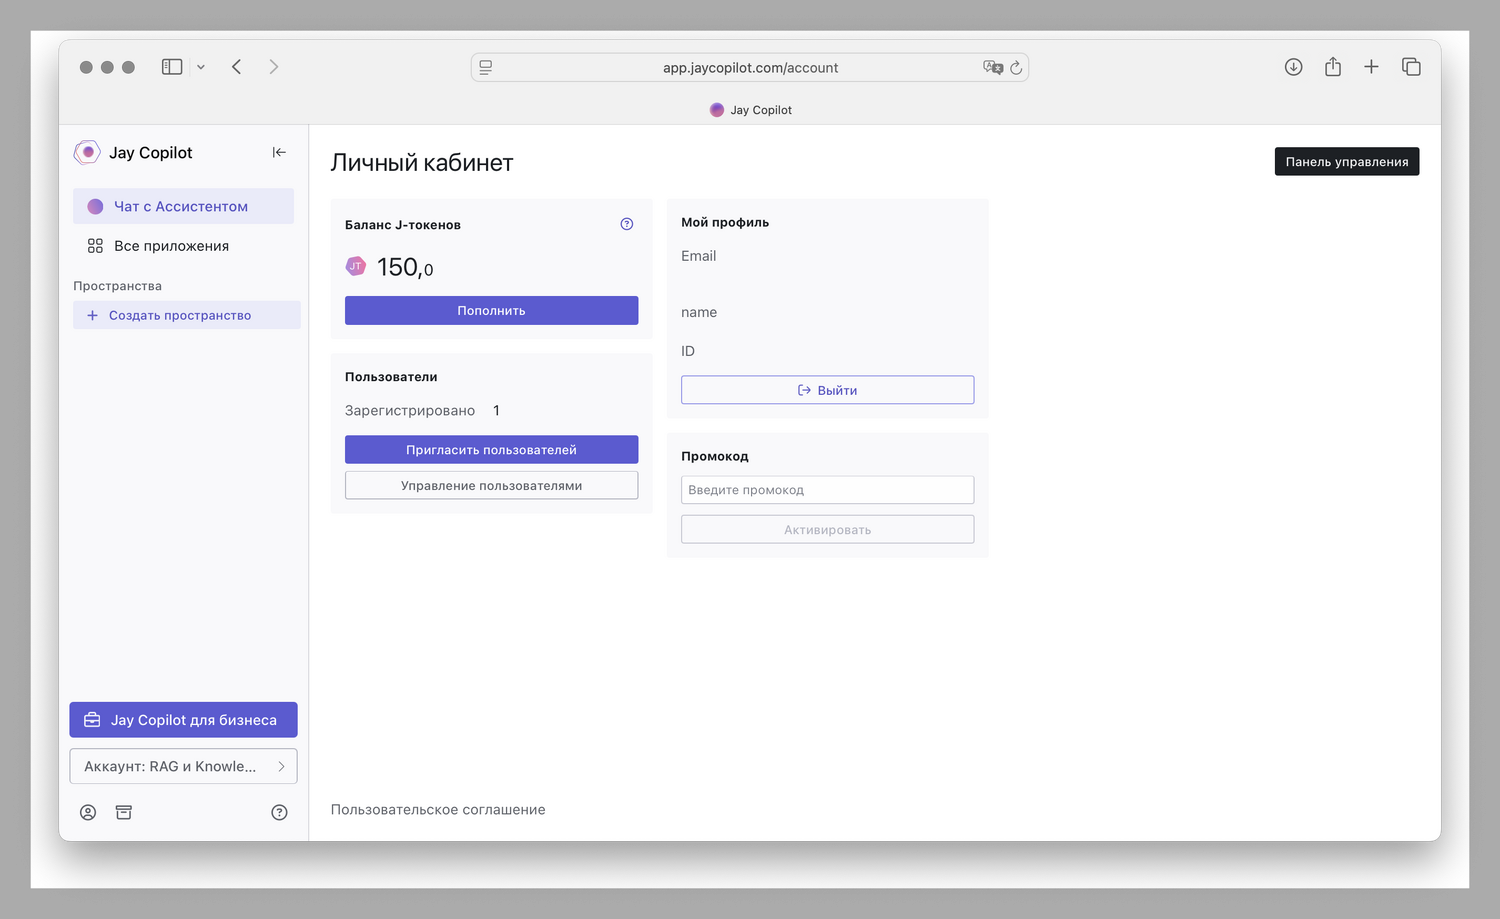Click the Зарегистрировано label
This screenshot has width=1500, height=919.
410,411
